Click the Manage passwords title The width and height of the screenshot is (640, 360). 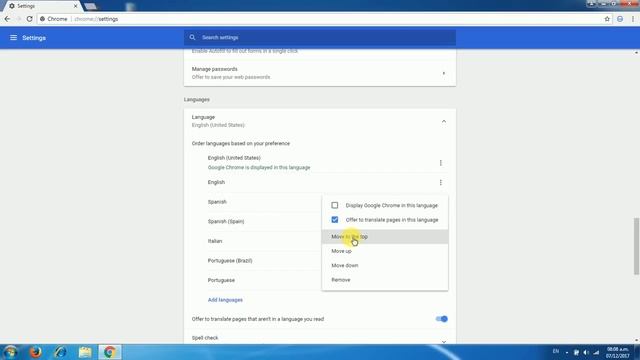point(215,69)
